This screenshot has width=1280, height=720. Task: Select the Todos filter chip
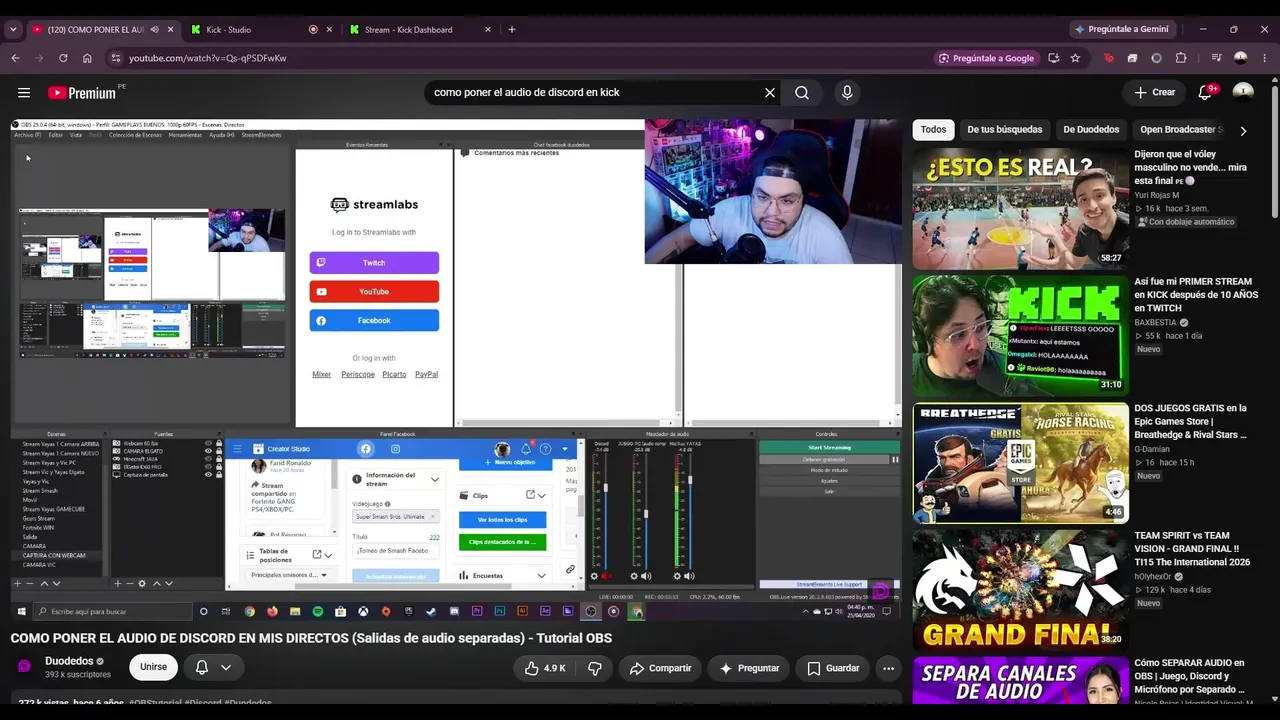933,130
